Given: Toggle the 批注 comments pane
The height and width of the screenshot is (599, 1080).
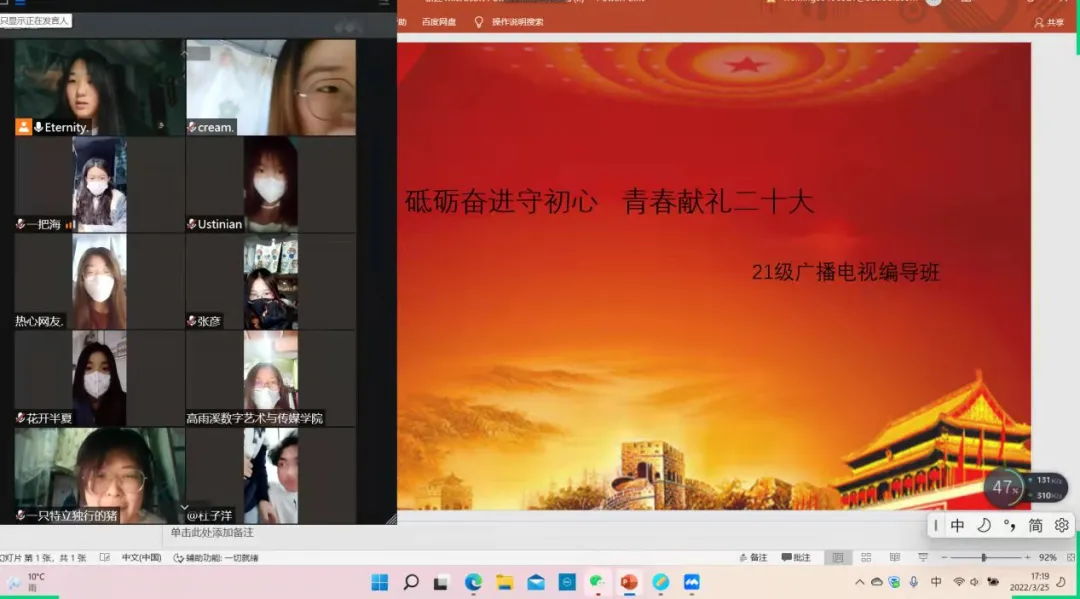Looking at the screenshot, I should point(796,557).
